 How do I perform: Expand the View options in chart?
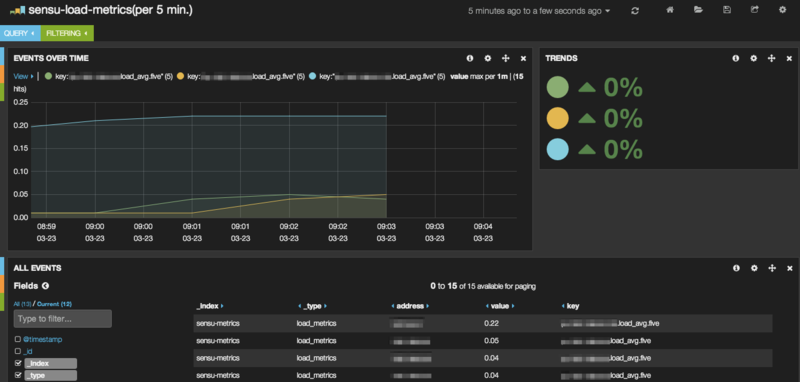23,77
